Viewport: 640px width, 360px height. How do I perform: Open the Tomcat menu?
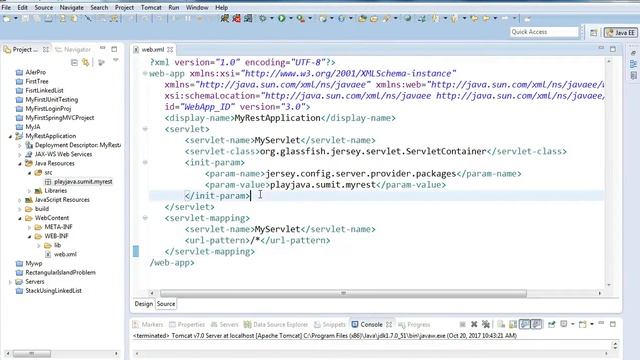[151, 7]
